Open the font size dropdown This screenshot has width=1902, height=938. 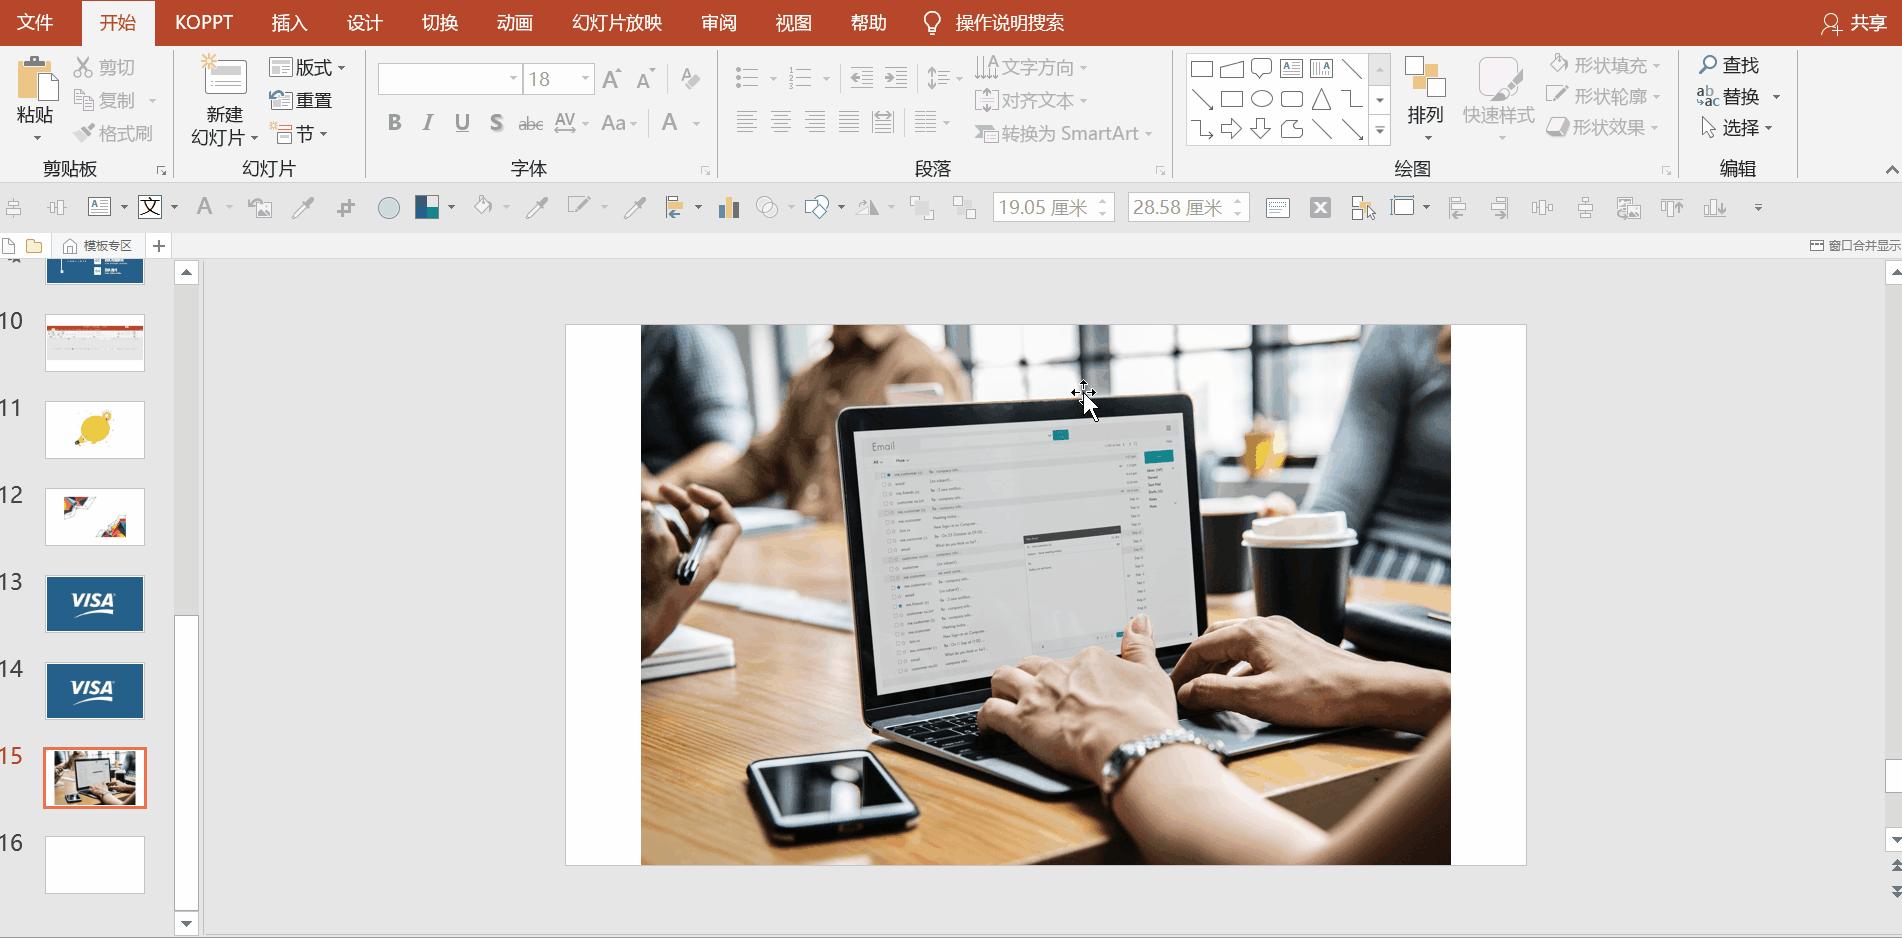point(585,79)
